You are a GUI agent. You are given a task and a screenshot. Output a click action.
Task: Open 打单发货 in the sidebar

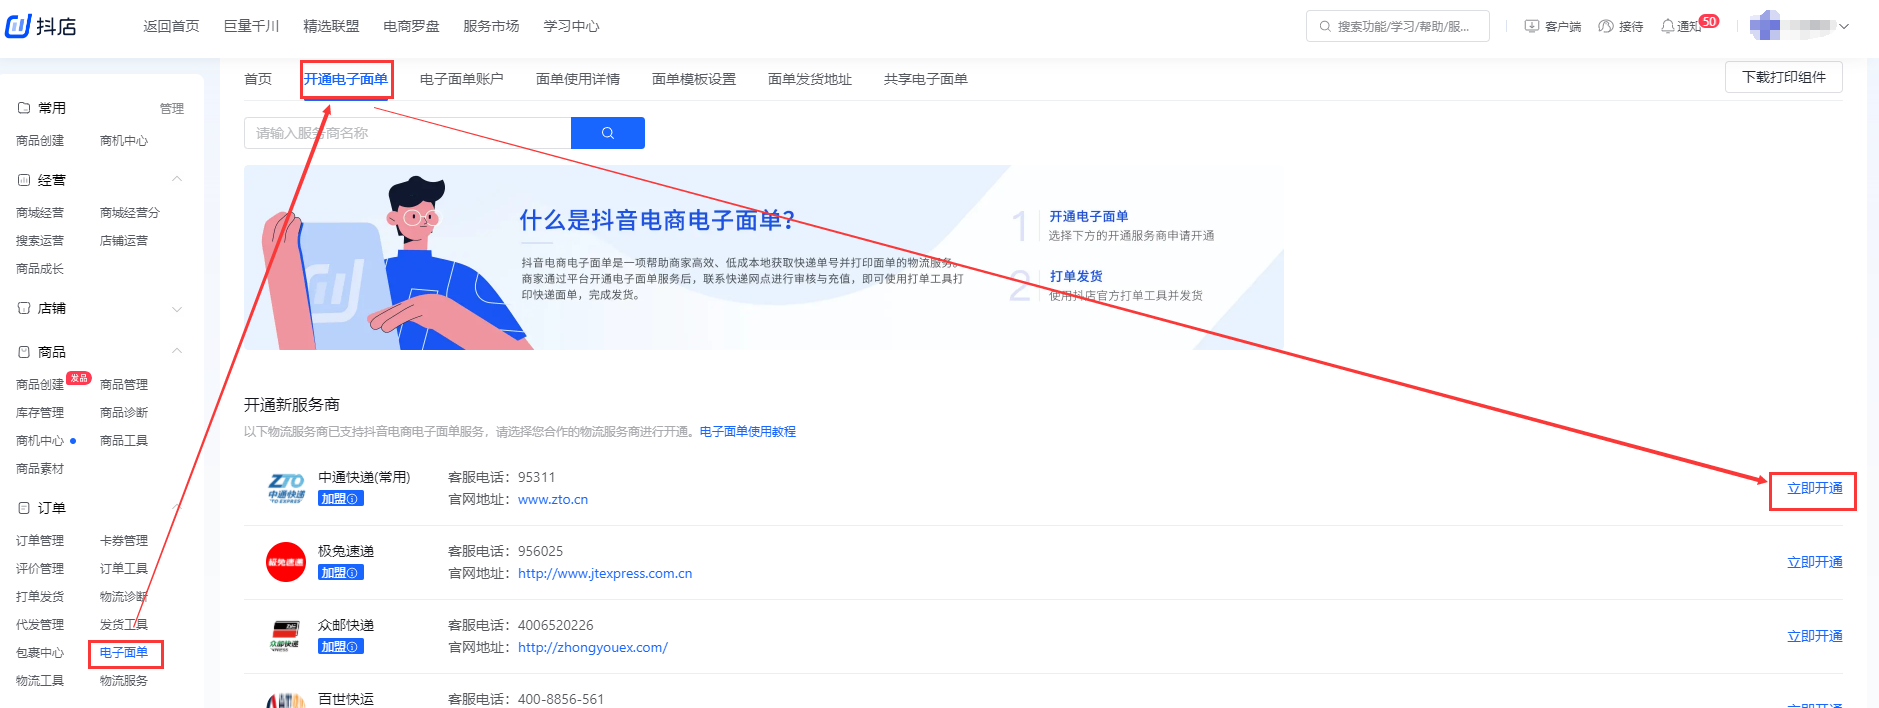pos(40,596)
